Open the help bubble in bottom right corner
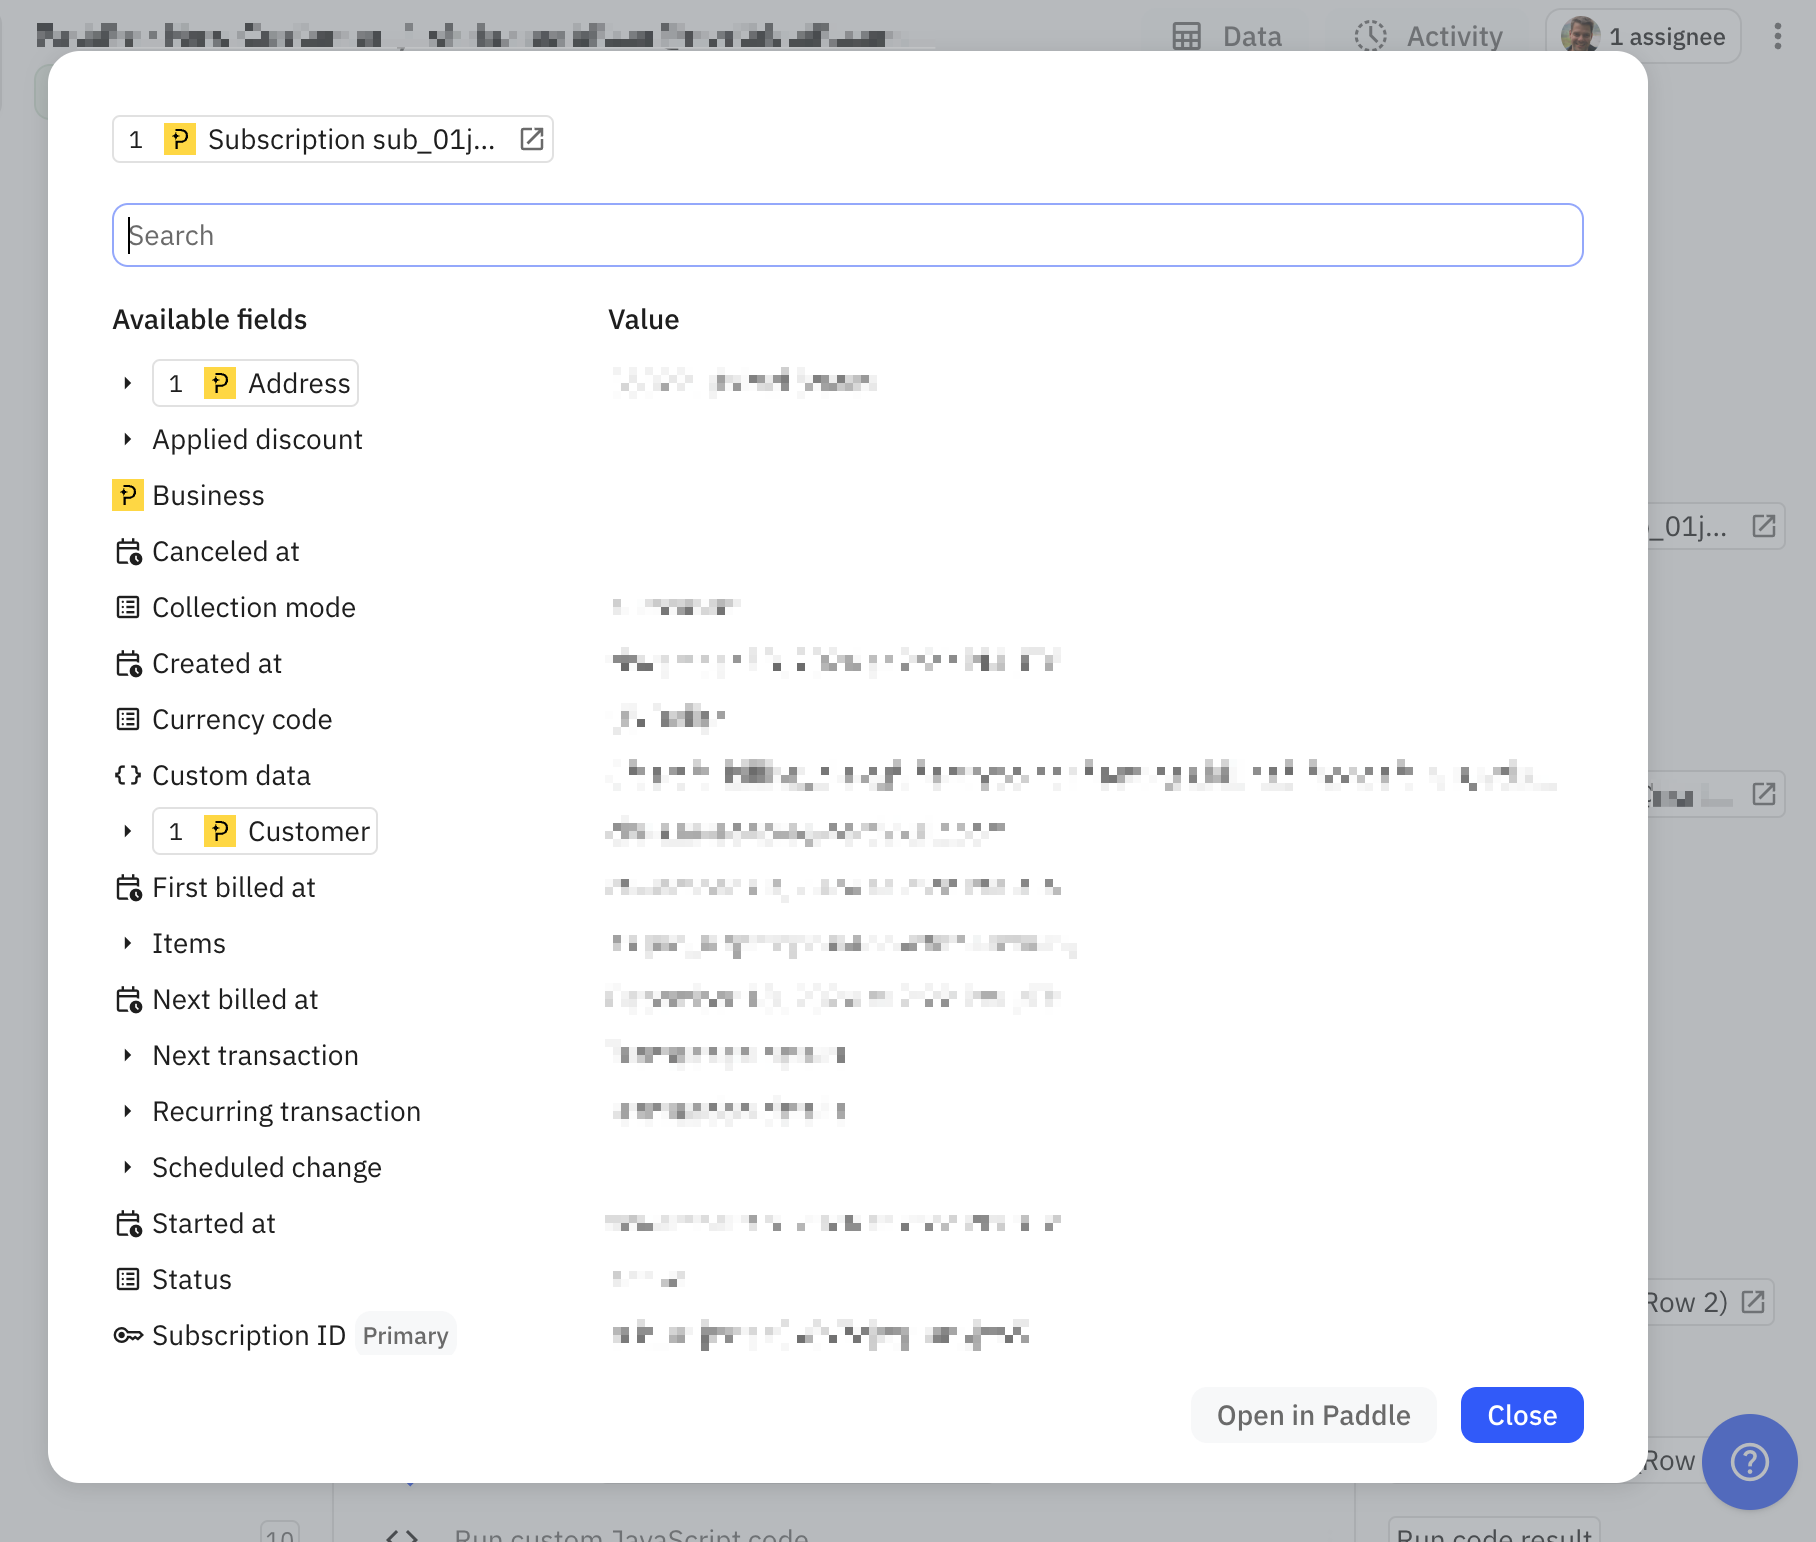This screenshot has width=1816, height=1542. coord(1749,1461)
